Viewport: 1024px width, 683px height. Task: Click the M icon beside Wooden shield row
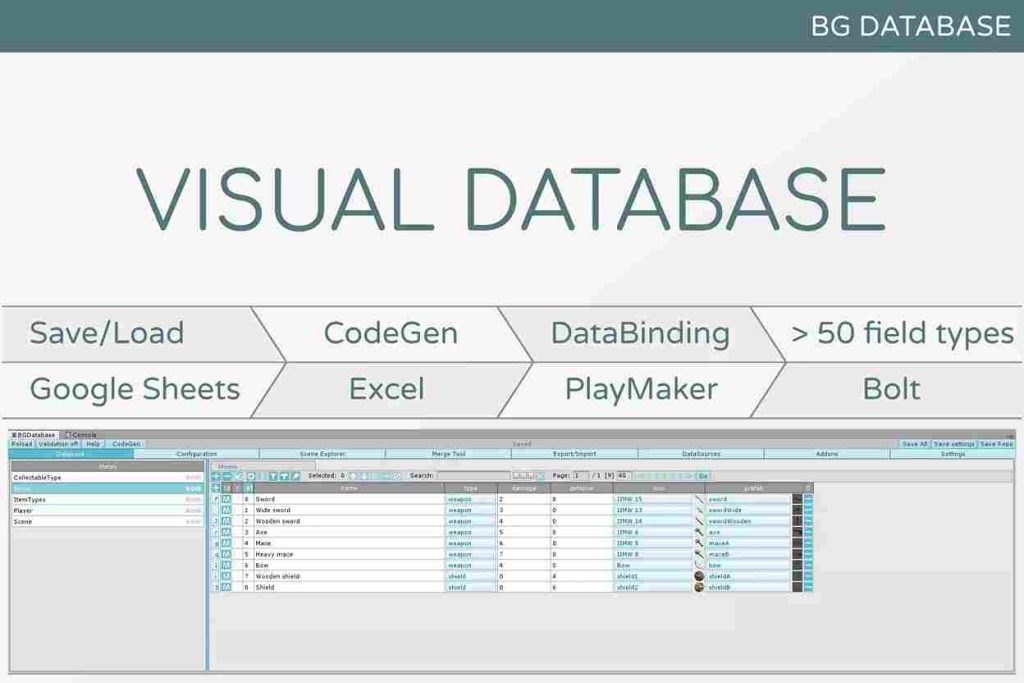tap(226, 576)
